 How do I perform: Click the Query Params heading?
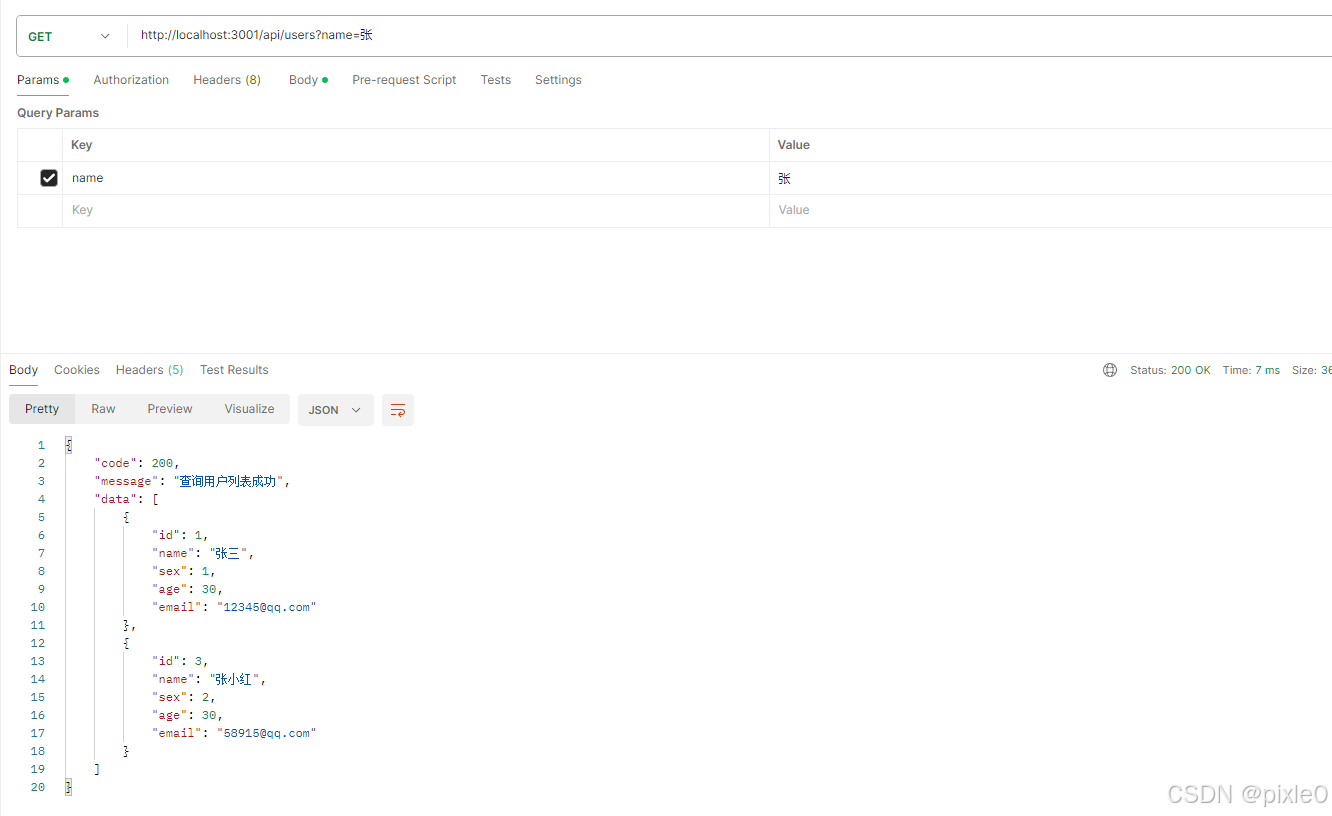point(58,113)
